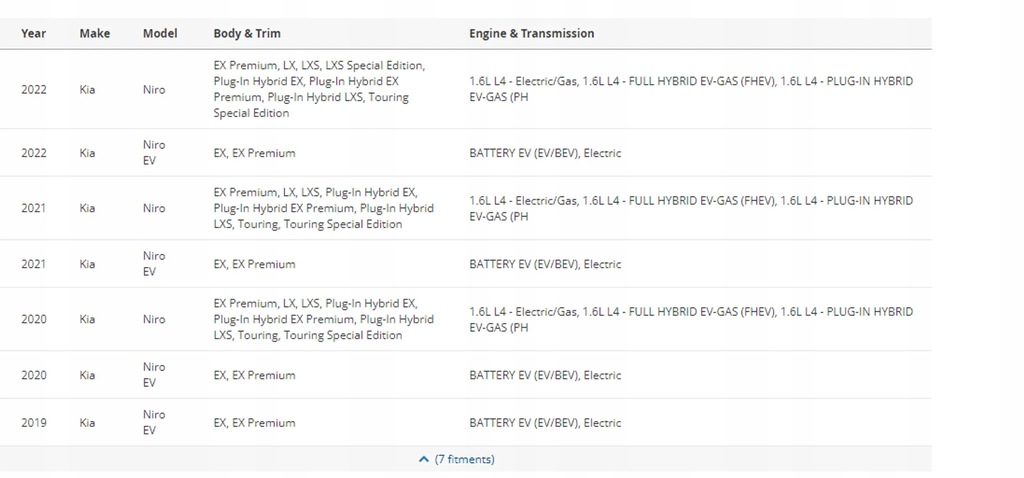This screenshot has width=1024, height=478.
Task: Click the 2022 Niro EV model cell
Action: 154,152
